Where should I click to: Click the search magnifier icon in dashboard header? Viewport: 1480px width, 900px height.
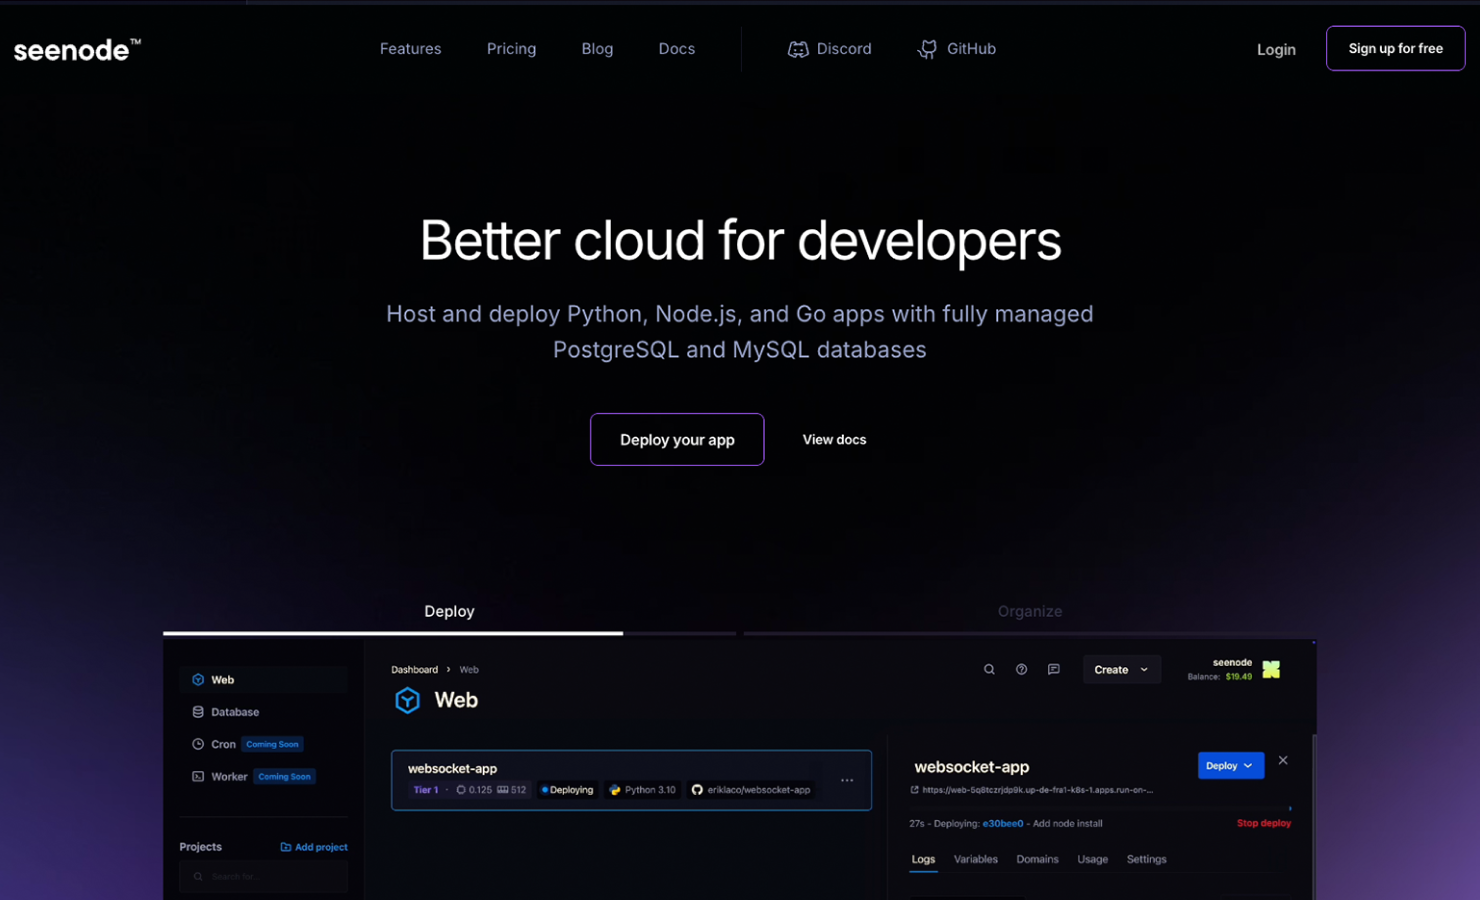coord(989,670)
